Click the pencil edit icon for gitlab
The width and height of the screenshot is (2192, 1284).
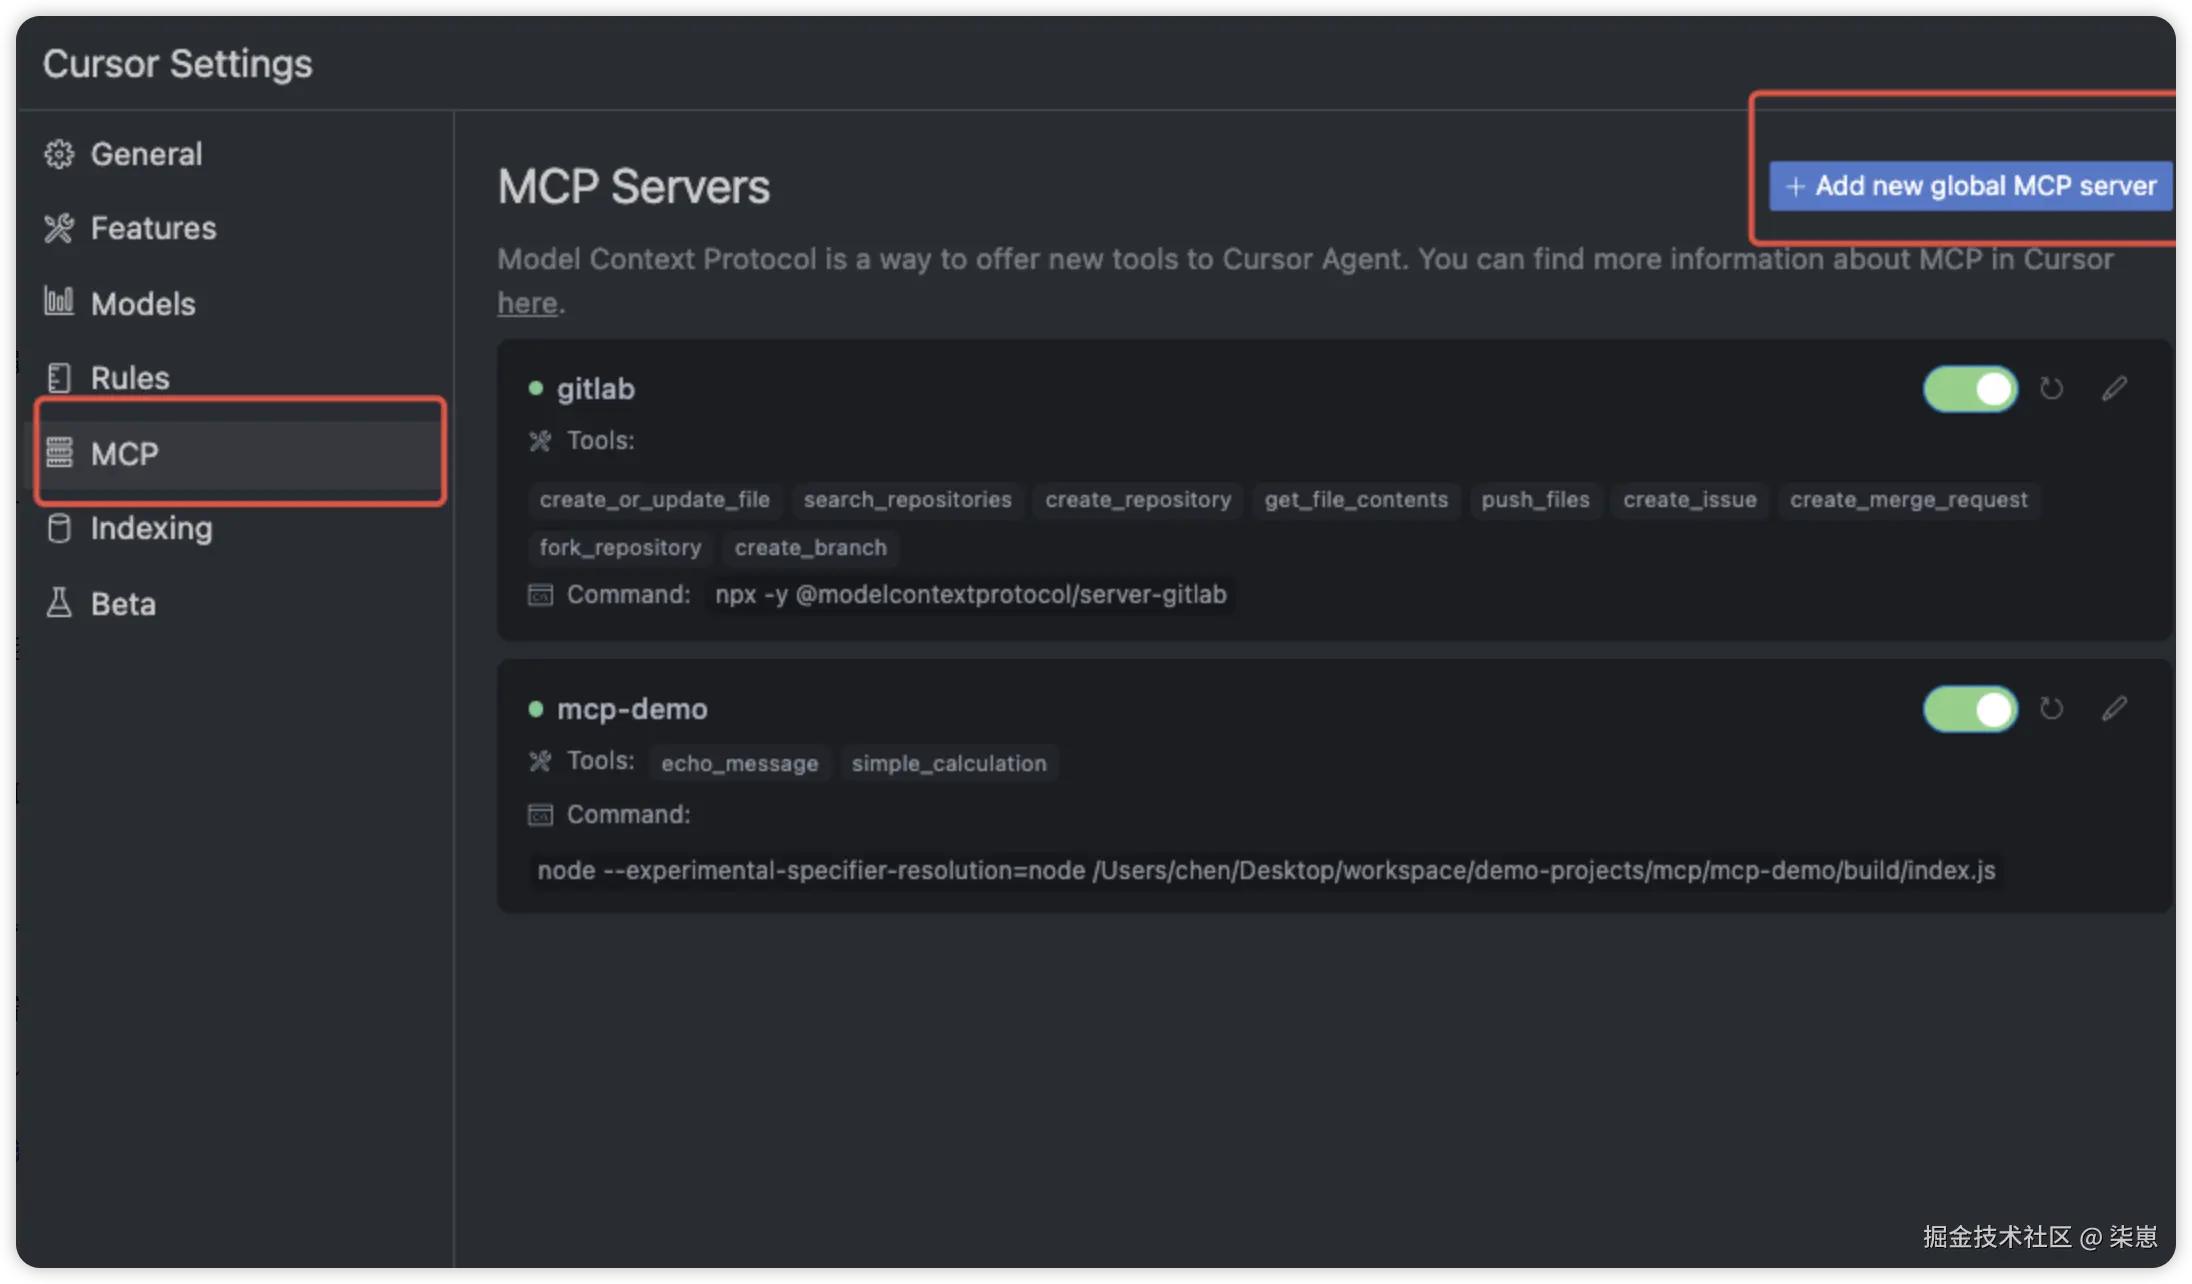(x=2114, y=389)
